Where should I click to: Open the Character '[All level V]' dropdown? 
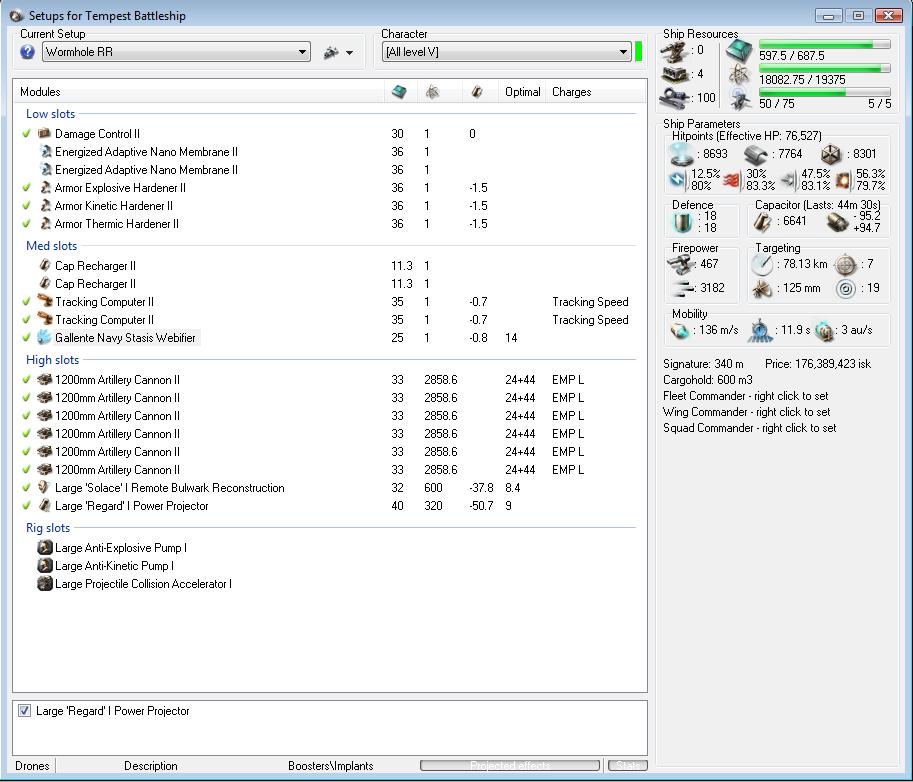point(507,52)
